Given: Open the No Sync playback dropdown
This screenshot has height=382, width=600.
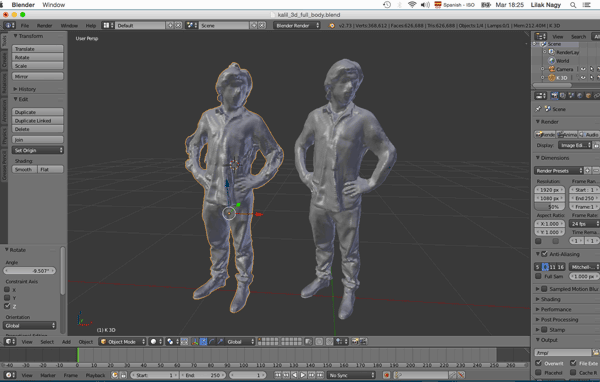Looking at the screenshot, I should (x=351, y=375).
